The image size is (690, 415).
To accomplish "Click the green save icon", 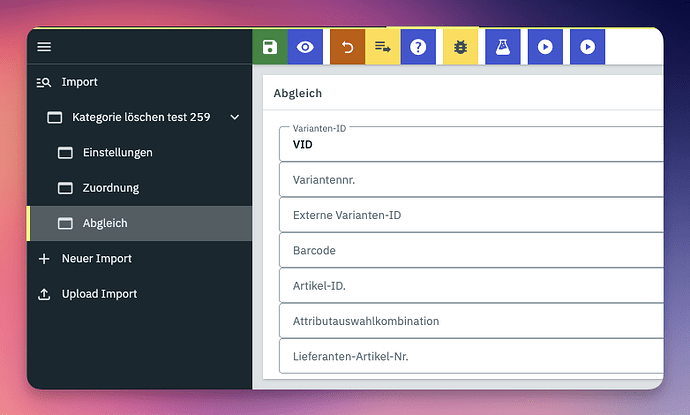I will 269,47.
